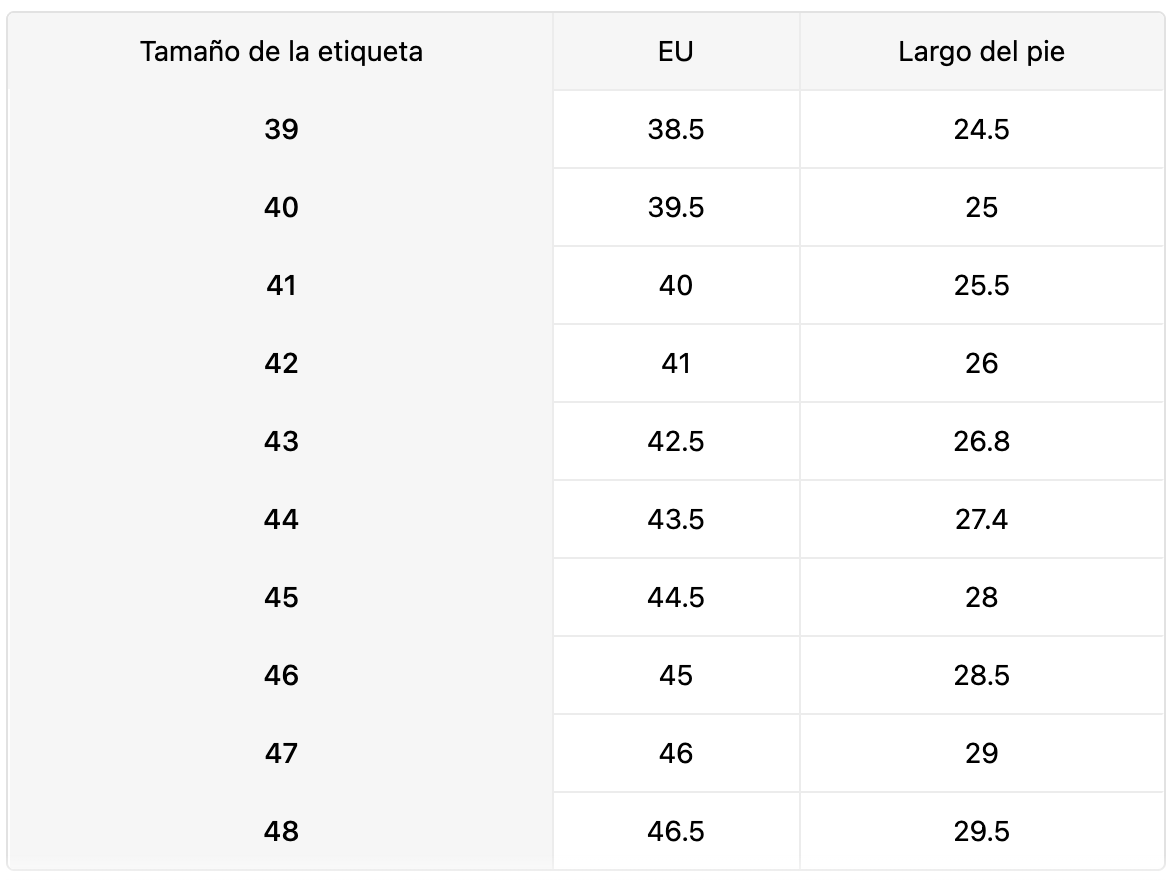The image size is (1172, 882).
Task: Click label size 44 in first column
Action: (x=281, y=519)
